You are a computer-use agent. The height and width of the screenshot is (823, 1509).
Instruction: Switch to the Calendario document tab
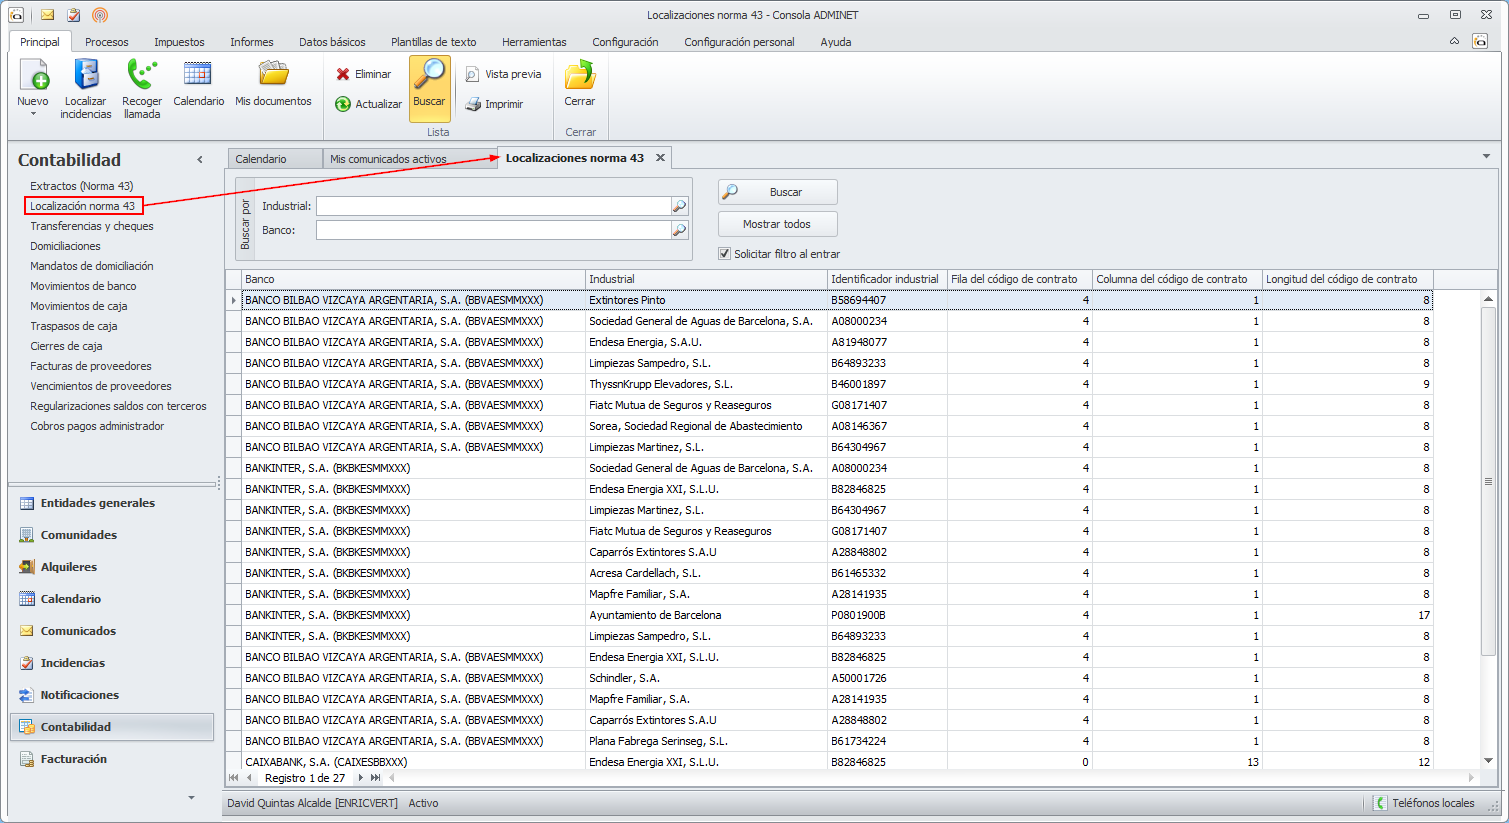click(261, 159)
